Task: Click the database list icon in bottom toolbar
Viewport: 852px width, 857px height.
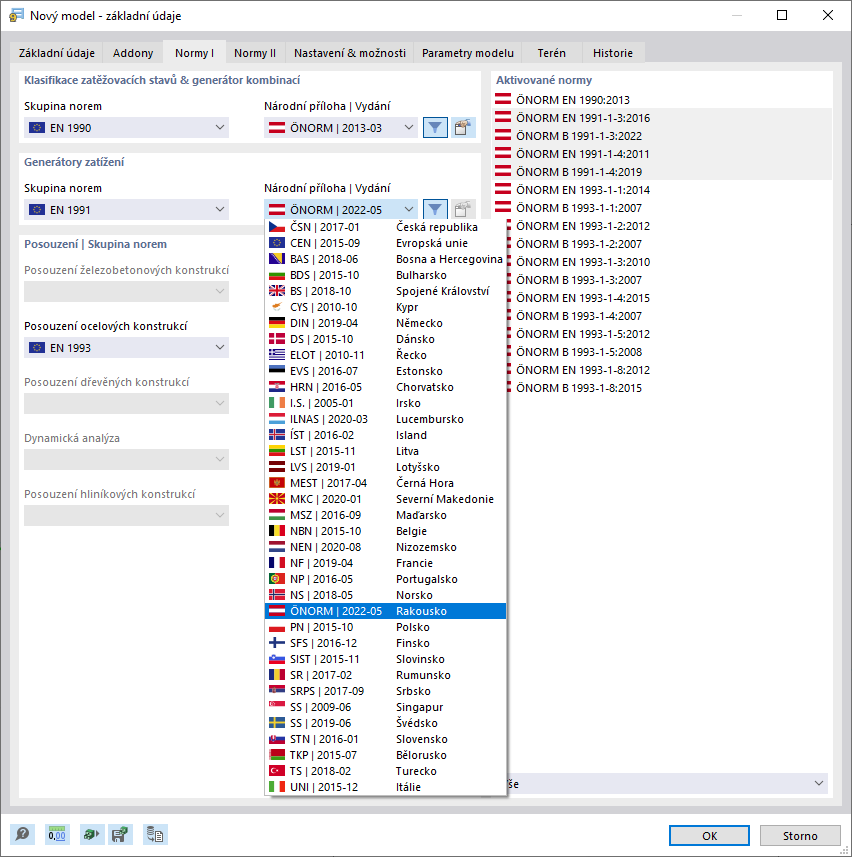Action: tap(155, 835)
